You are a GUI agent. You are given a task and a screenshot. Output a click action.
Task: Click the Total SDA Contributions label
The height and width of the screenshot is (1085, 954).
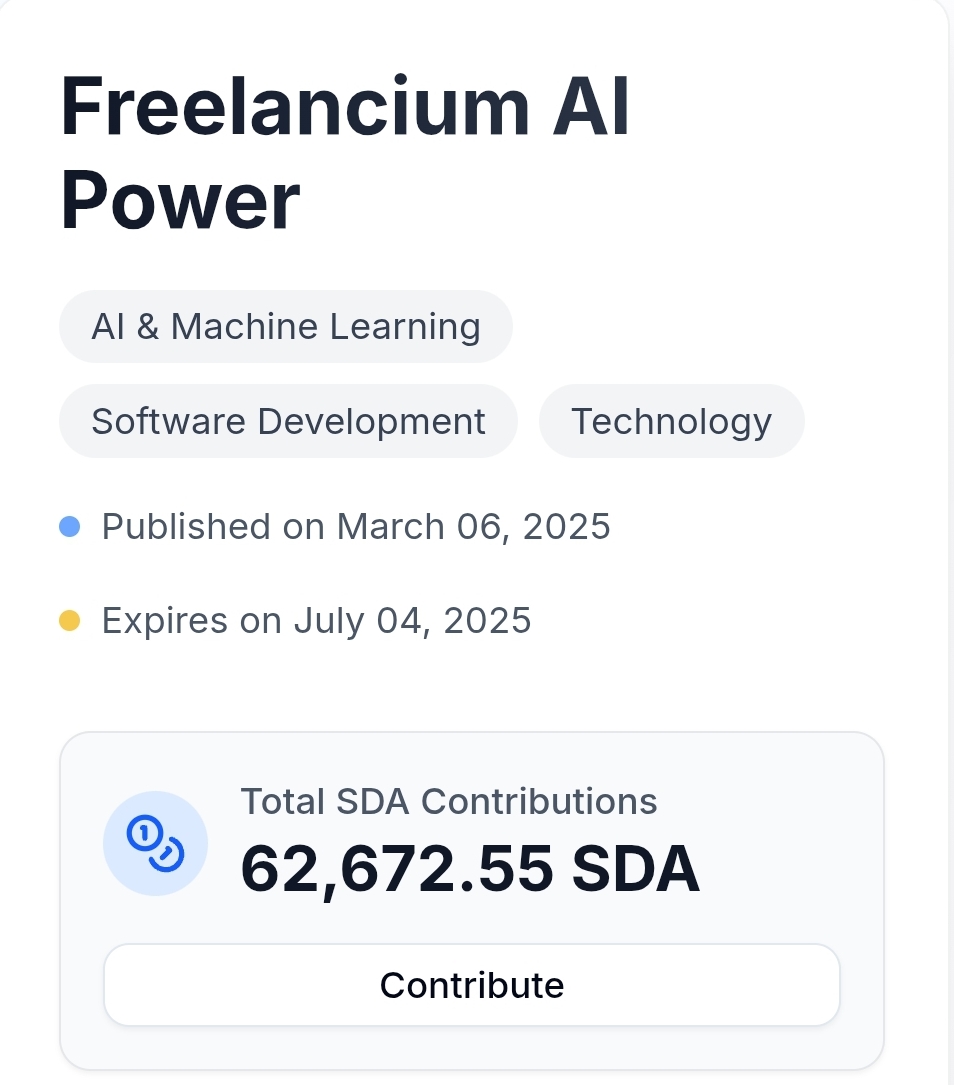tap(449, 801)
